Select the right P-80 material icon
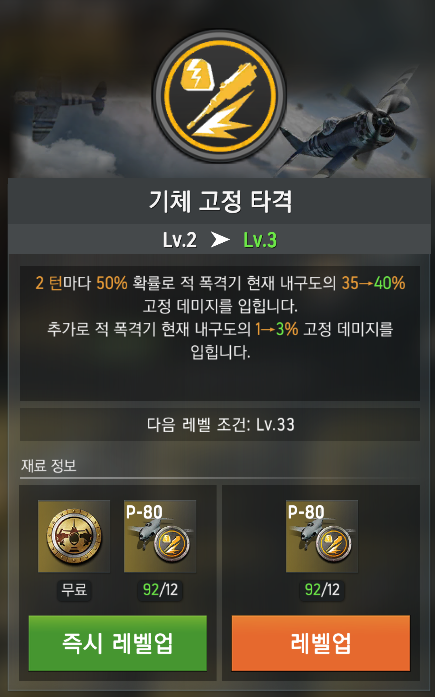This screenshot has height=697, width=435. click(322, 536)
